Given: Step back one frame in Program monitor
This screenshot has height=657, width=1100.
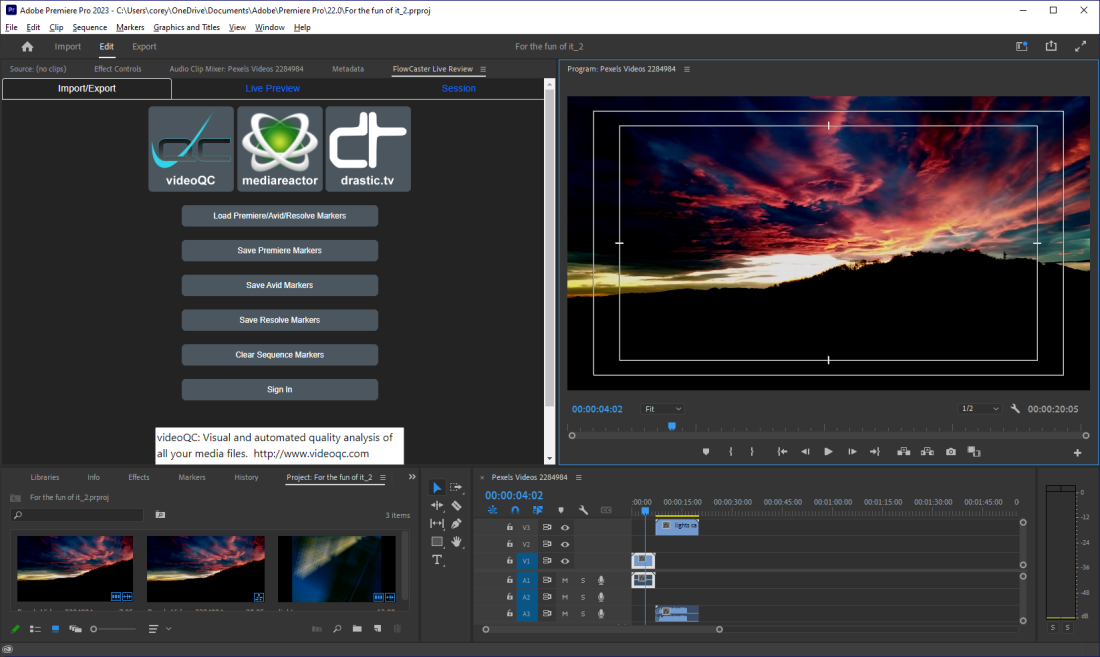Looking at the screenshot, I should (805, 452).
